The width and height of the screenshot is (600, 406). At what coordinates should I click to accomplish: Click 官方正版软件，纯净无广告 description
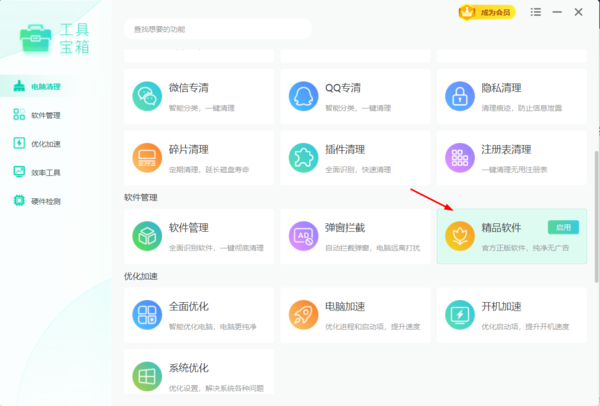(x=525, y=248)
